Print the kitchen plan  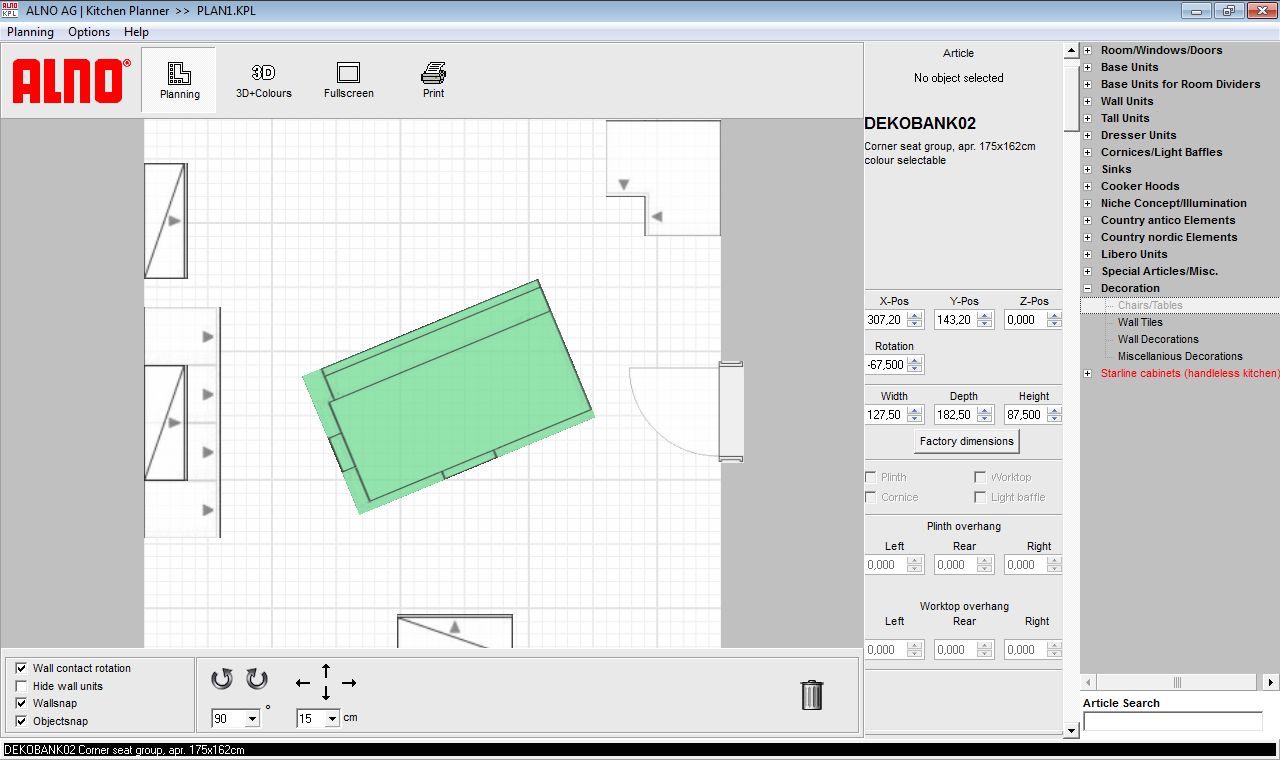click(433, 81)
